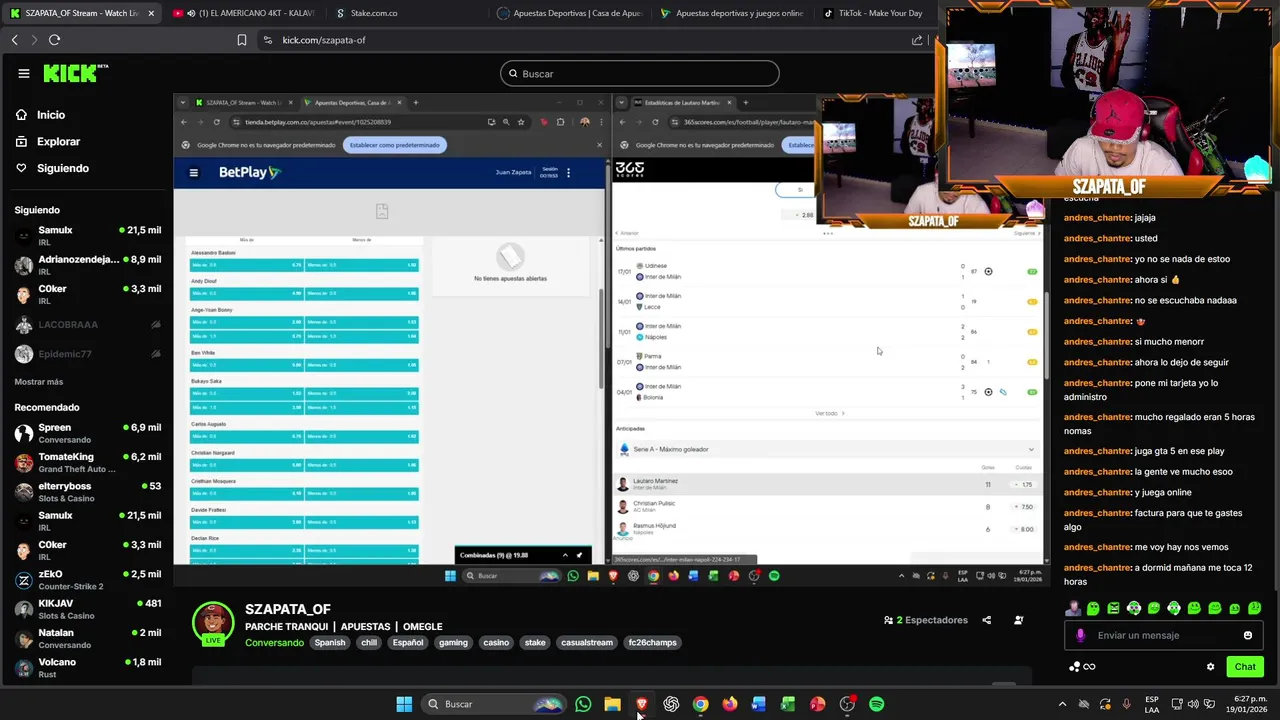Open the emoji picker in chat input
1280x720 pixels.
tap(1247, 635)
